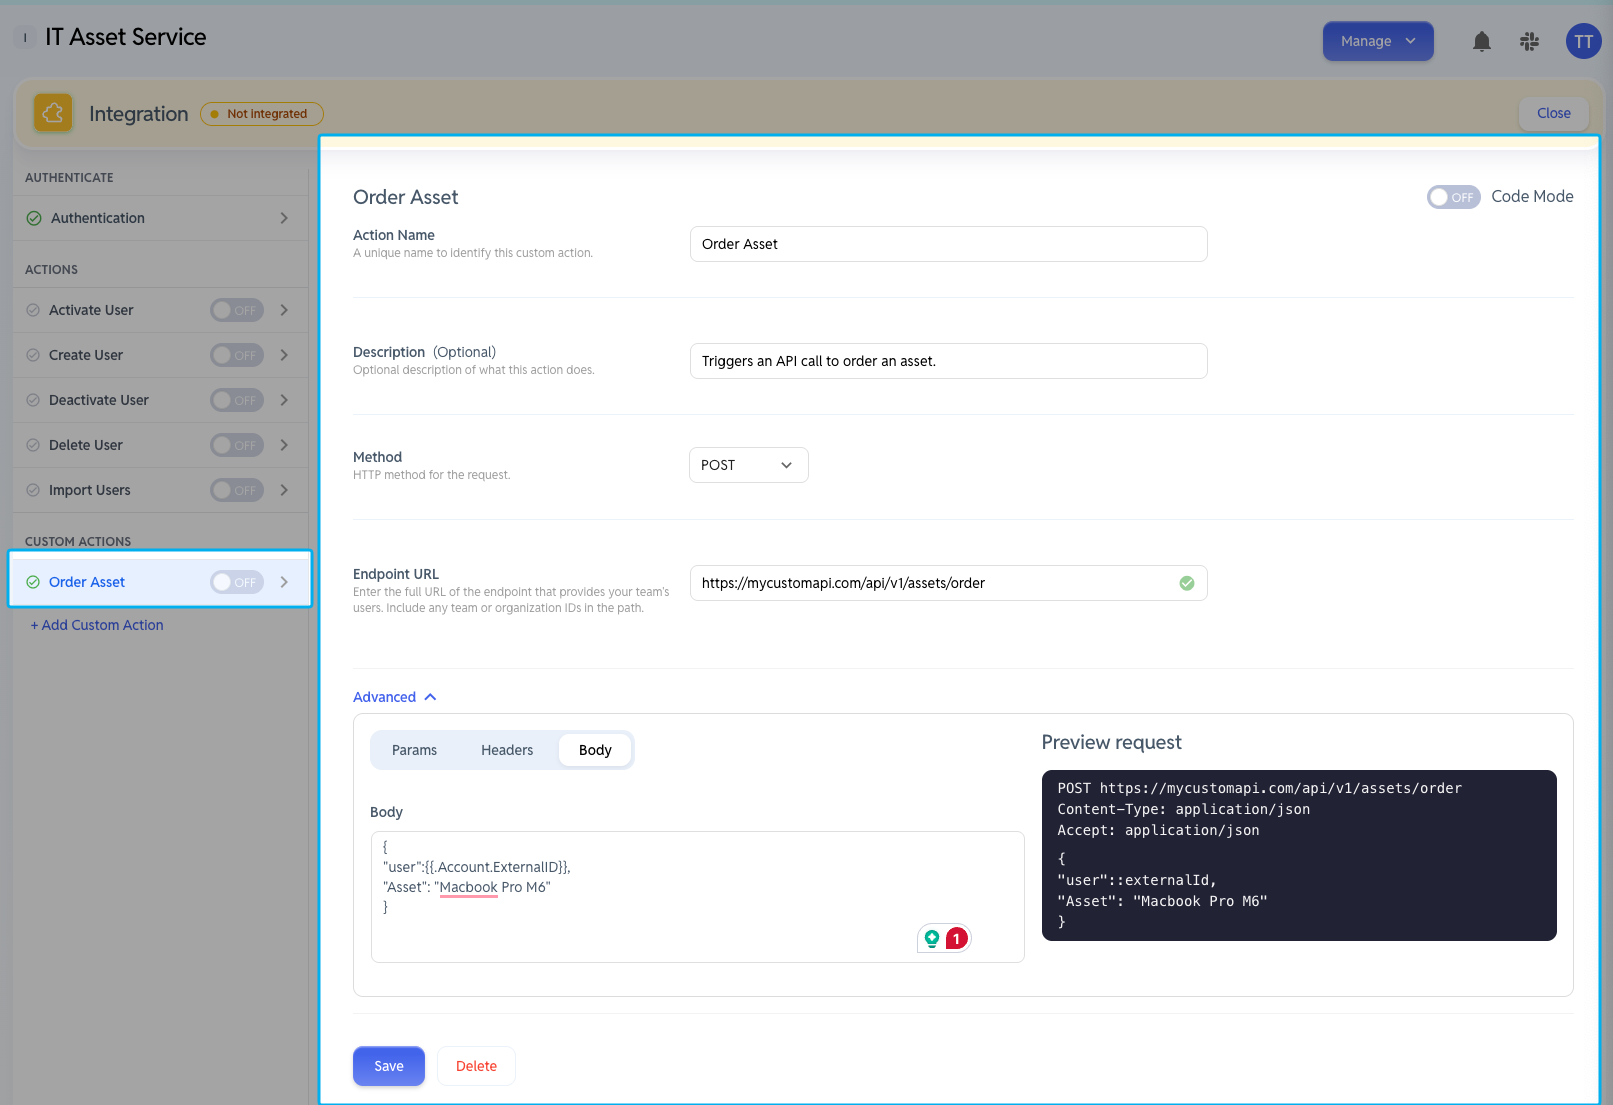1613x1105 pixels.
Task: Click the orange Integration puzzle icon
Action: coord(53,113)
